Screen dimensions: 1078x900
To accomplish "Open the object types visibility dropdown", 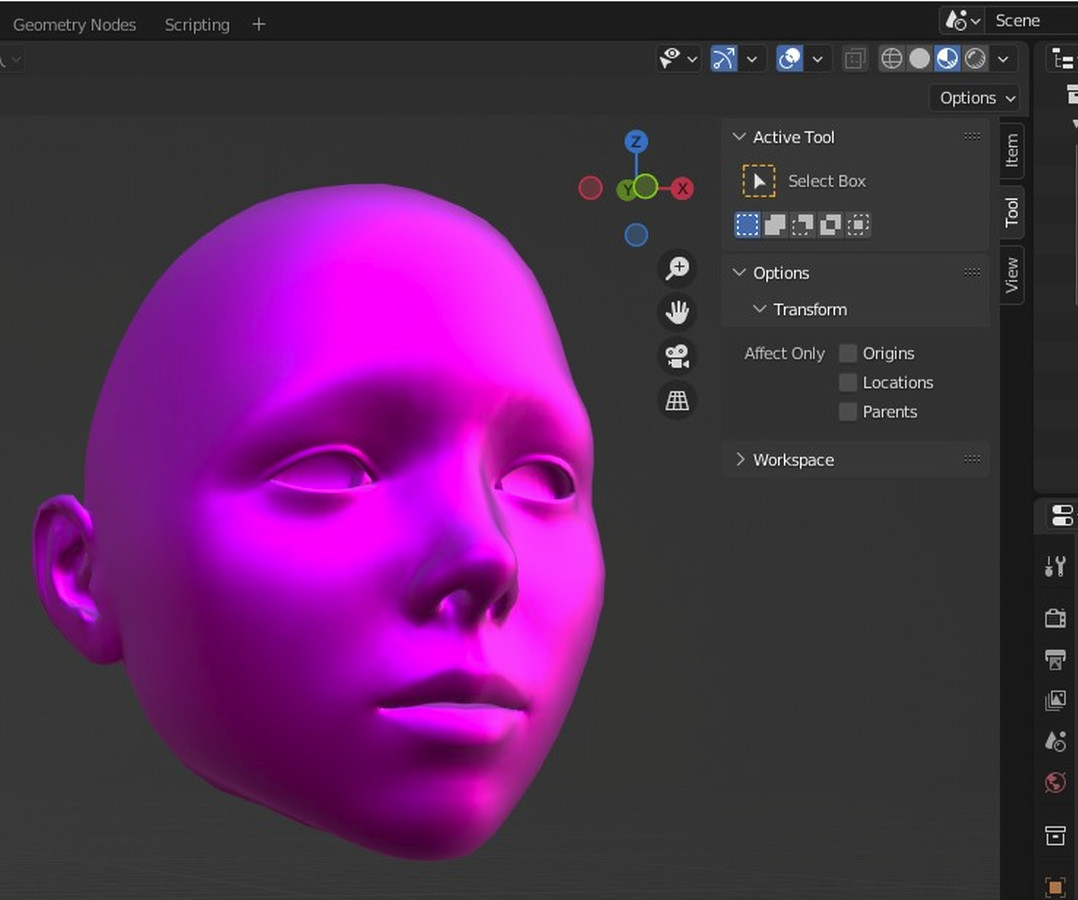I will pos(678,59).
